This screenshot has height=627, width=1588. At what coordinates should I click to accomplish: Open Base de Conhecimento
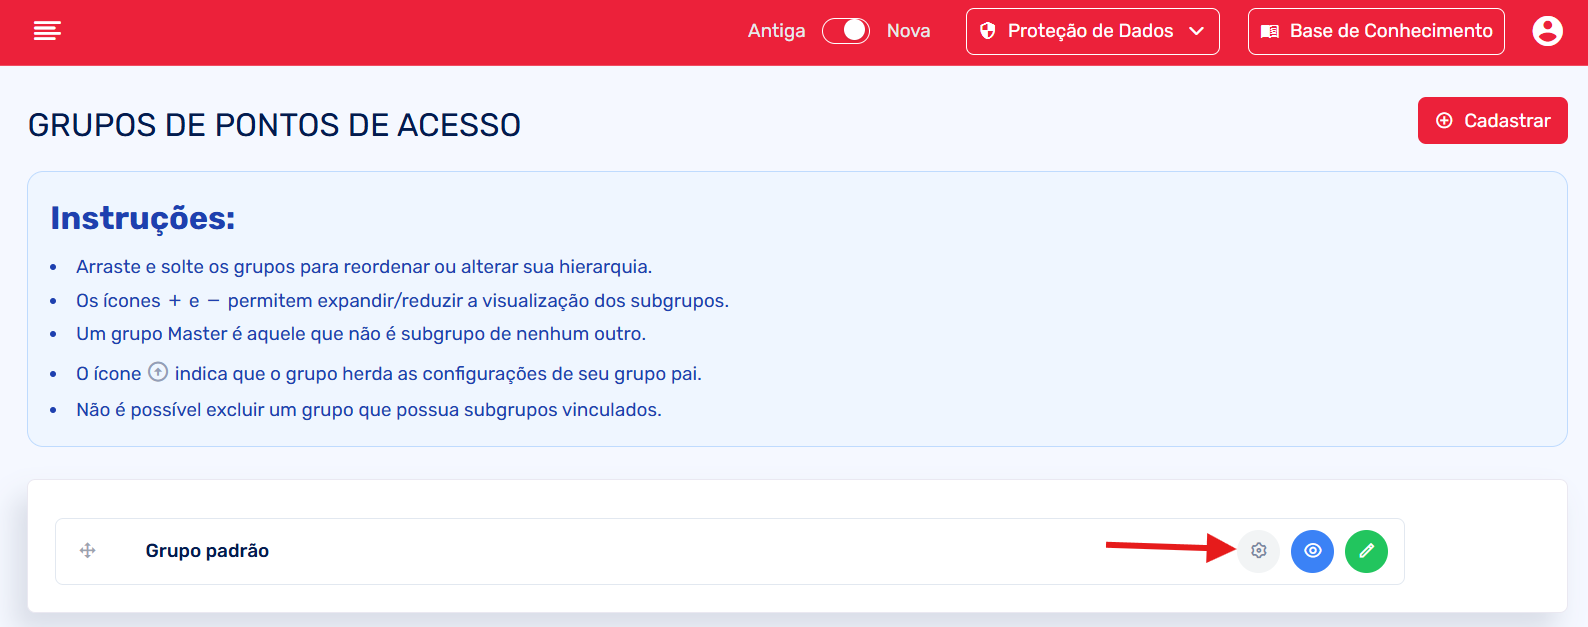coord(1376,31)
